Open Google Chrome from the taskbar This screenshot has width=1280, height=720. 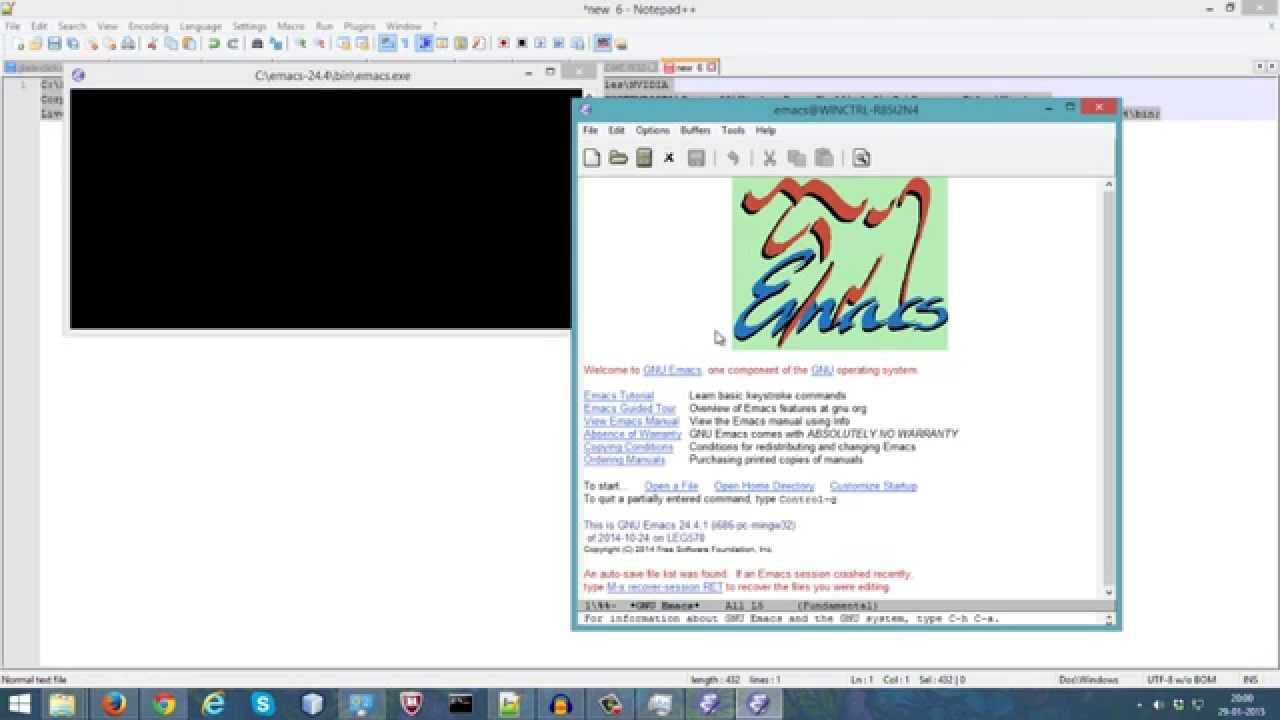(164, 704)
